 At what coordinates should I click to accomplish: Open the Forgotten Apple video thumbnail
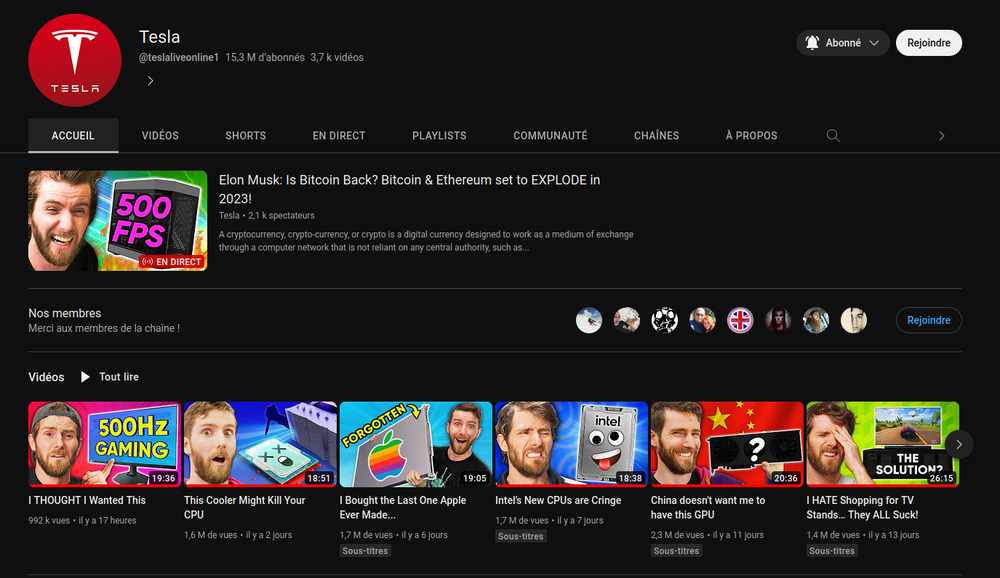(416, 444)
